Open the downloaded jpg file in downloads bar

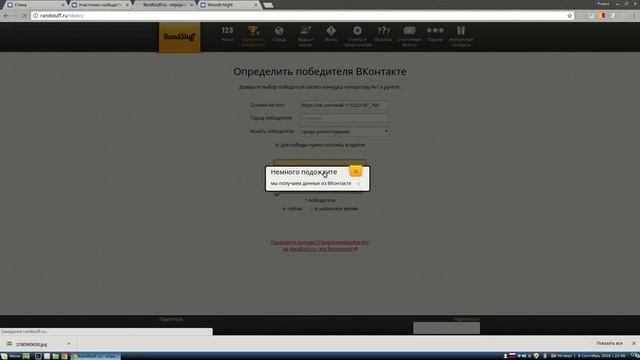coord(31,344)
